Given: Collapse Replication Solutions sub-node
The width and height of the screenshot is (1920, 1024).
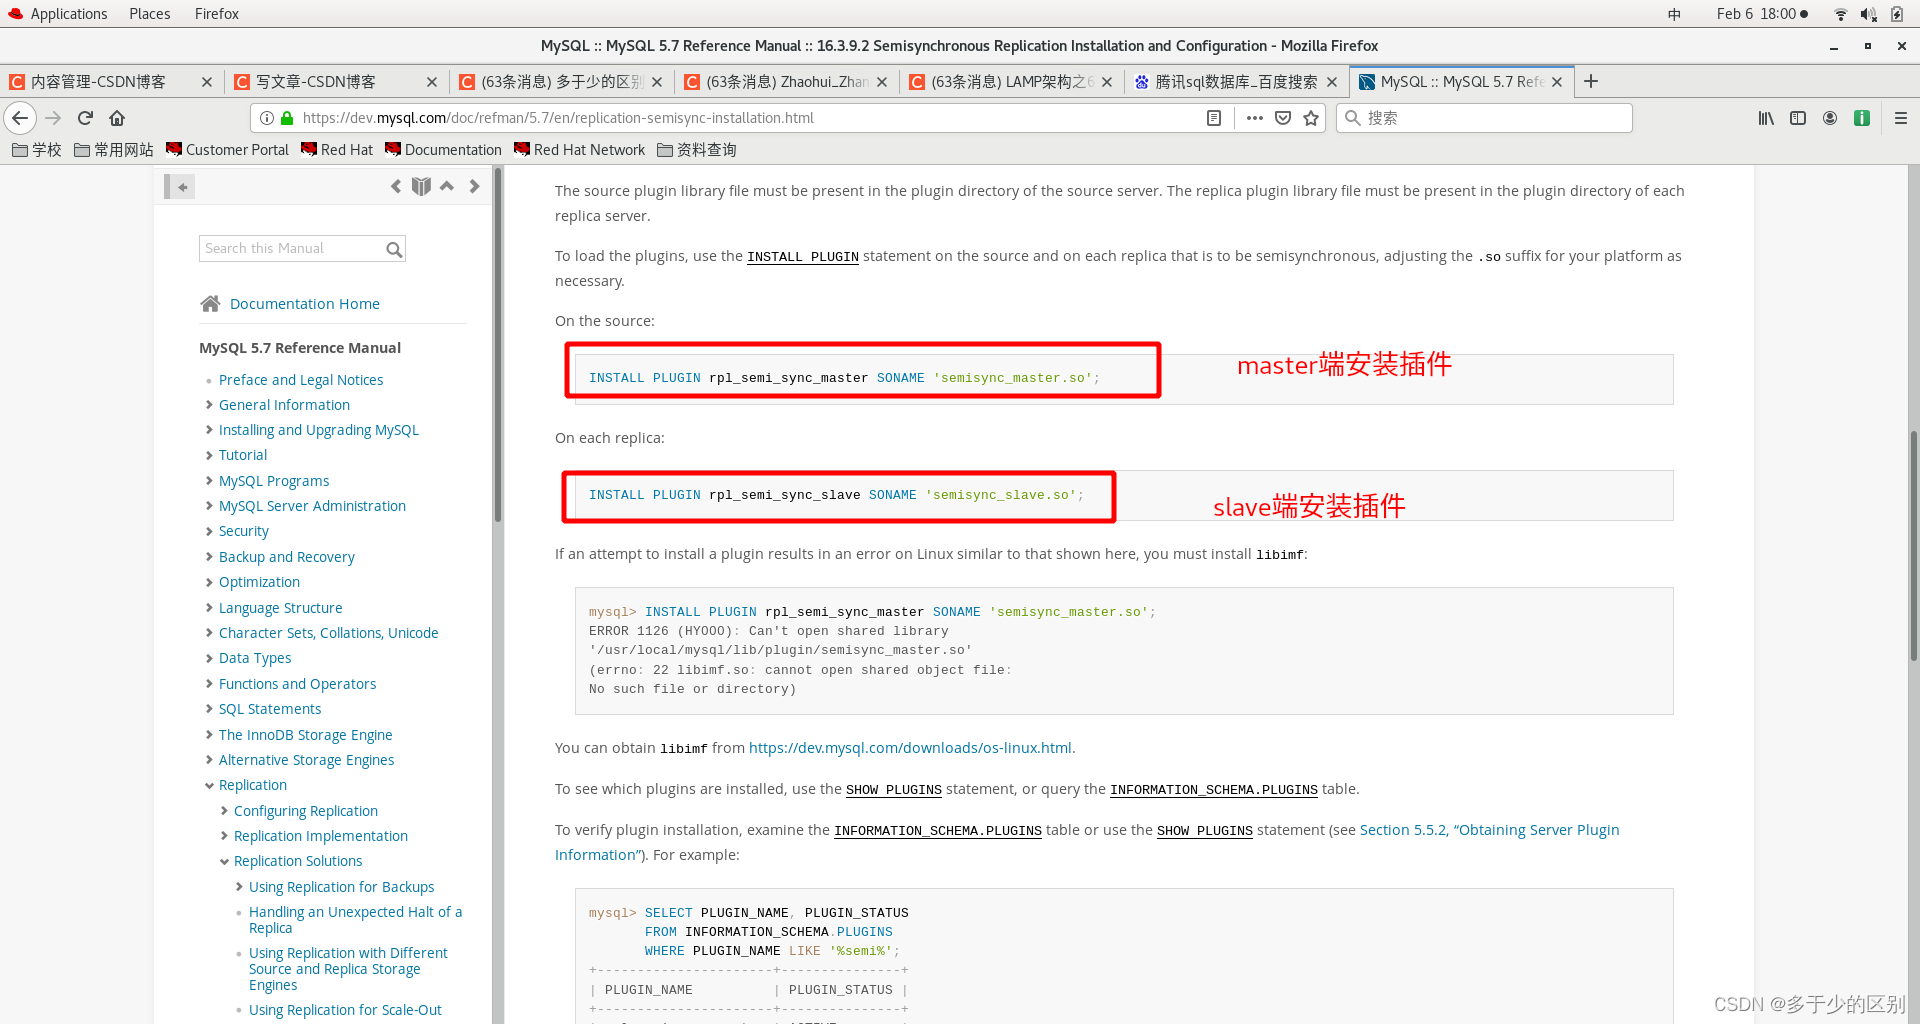Looking at the screenshot, I should [x=224, y=861].
